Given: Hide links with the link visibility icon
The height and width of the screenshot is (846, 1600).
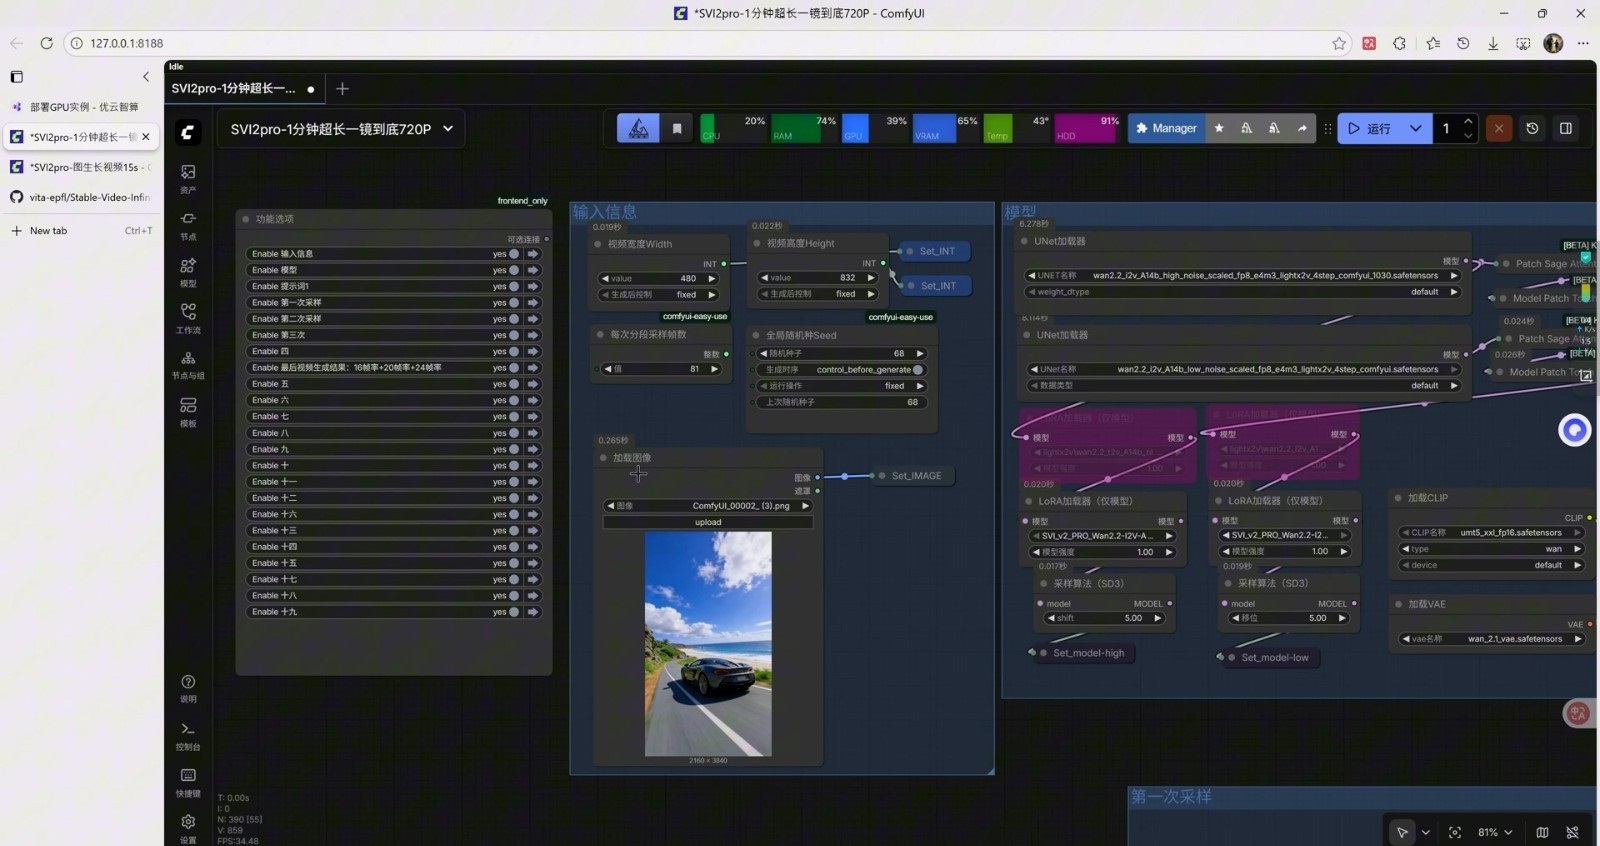Looking at the screenshot, I should tap(1572, 832).
